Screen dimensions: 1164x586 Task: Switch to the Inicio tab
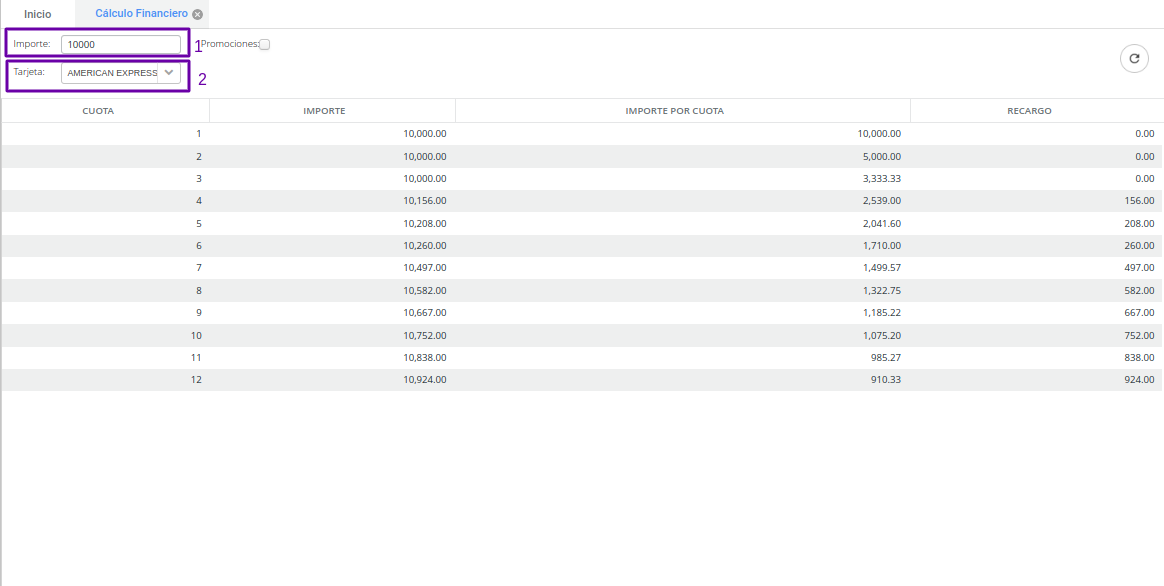tap(38, 14)
